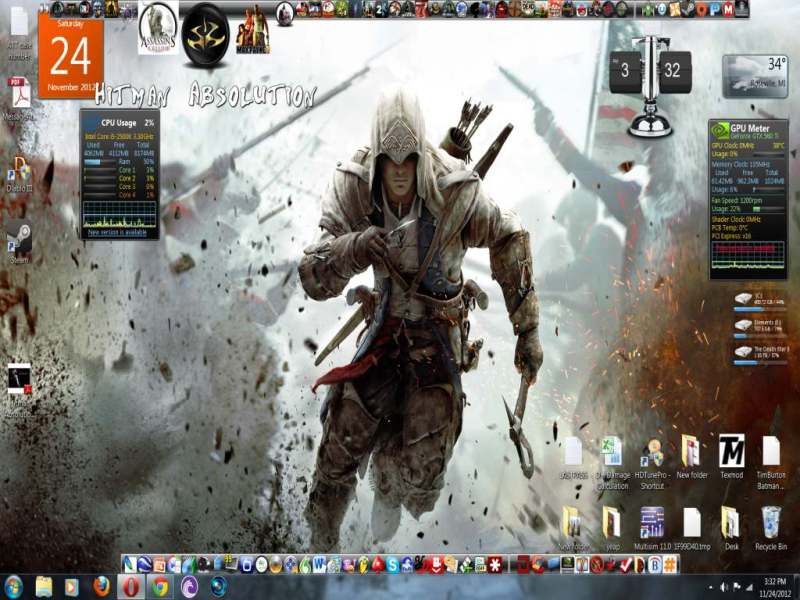Click the B circle icon in bottom dock

tap(655, 564)
